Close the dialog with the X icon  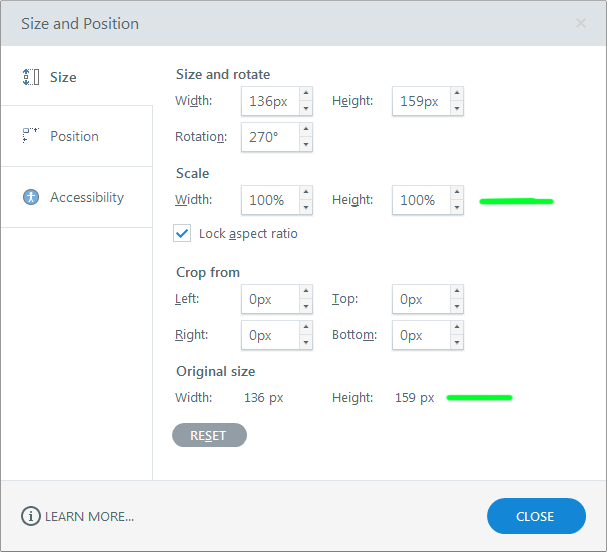coord(582,23)
